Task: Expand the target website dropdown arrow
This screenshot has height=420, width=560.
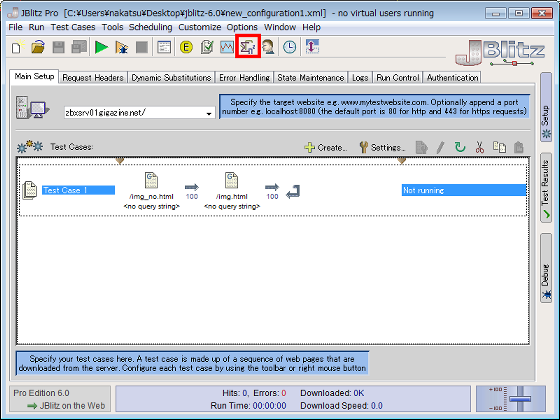Action: tap(209, 113)
